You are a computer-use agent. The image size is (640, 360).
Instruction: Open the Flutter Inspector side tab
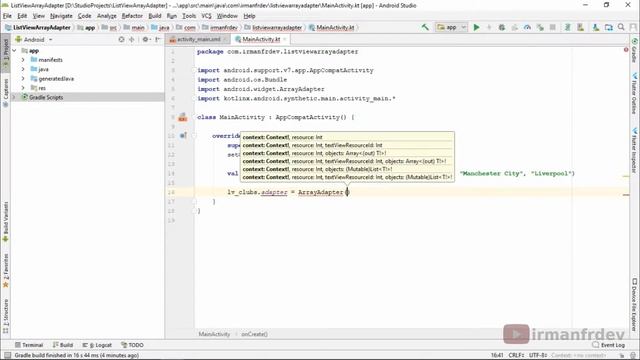coord(634,150)
